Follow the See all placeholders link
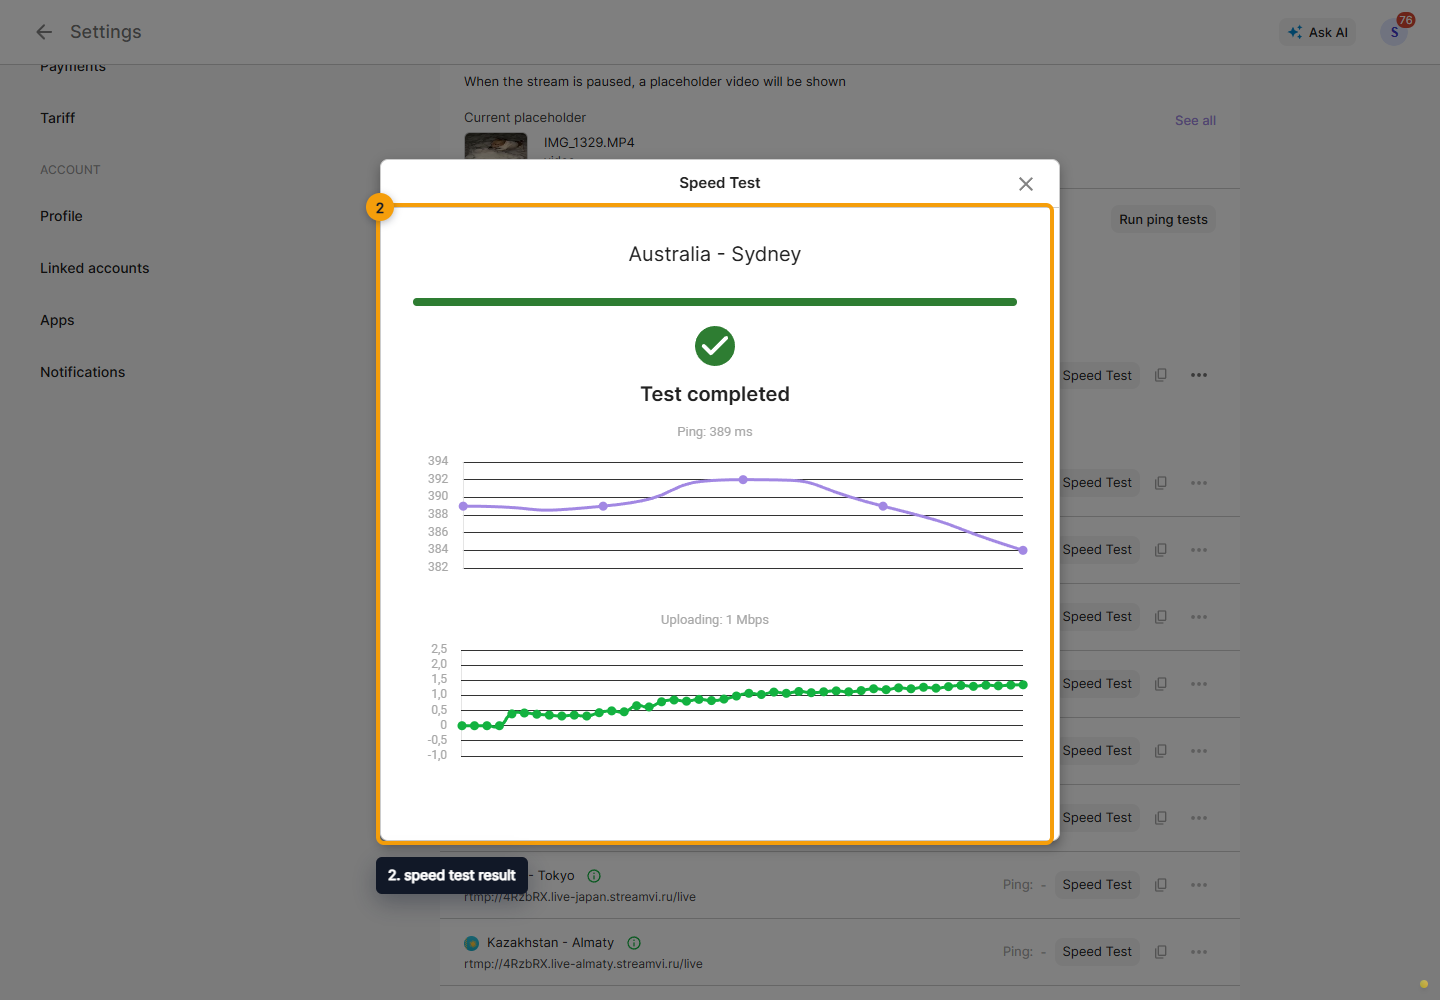The width and height of the screenshot is (1440, 1000). (x=1195, y=120)
